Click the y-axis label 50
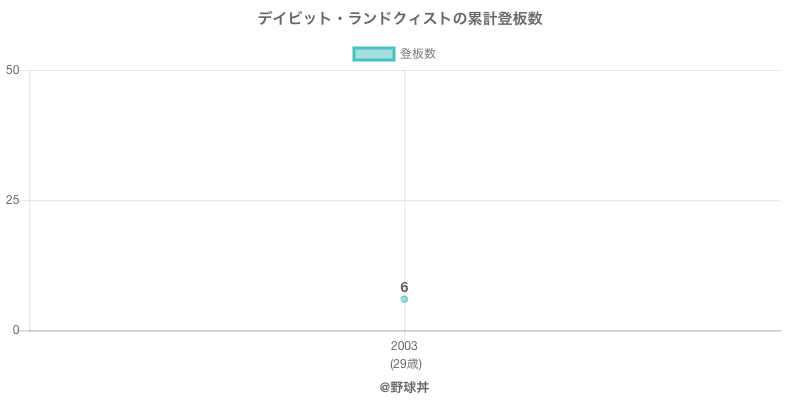Viewport: 800px width, 400px height. (x=13, y=70)
